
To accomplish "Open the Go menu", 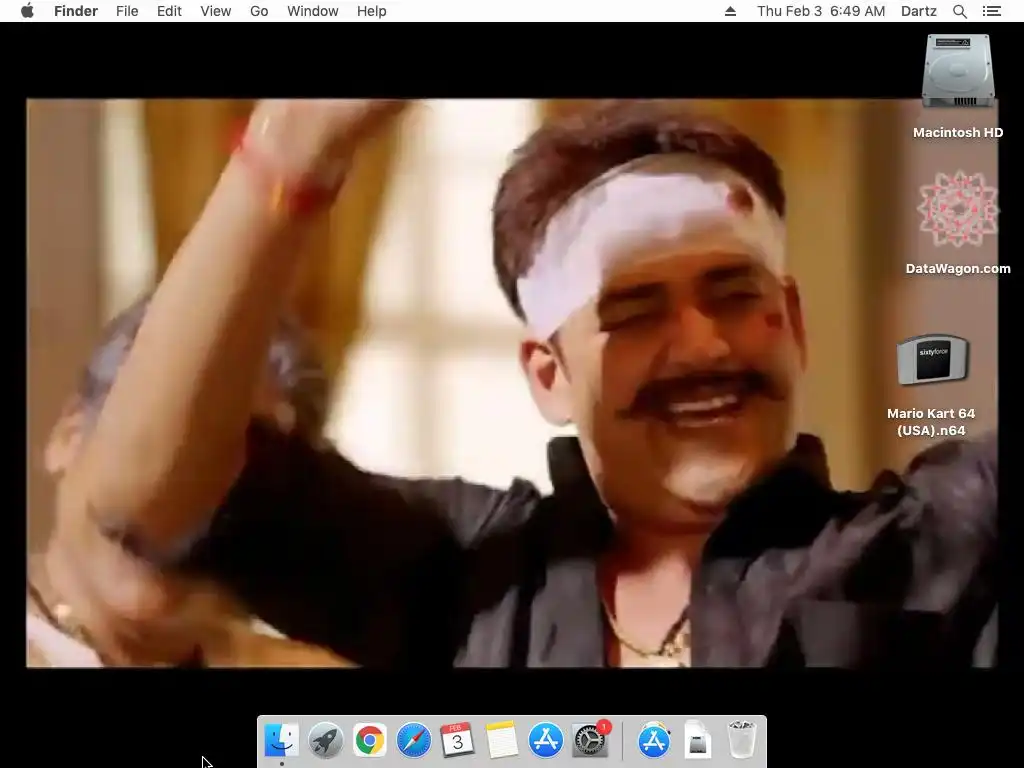I will pyautogui.click(x=259, y=11).
